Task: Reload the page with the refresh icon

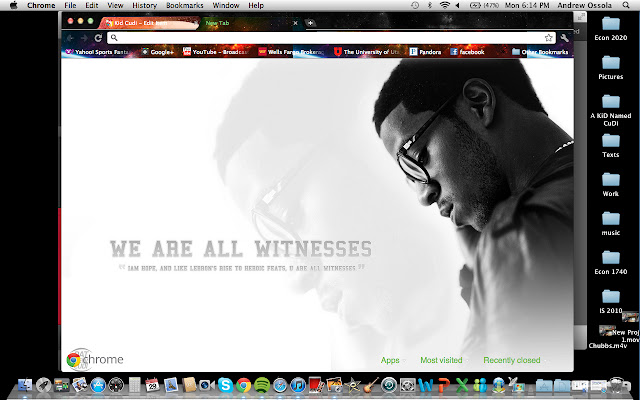Action: pyautogui.click(x=98, y=38)
